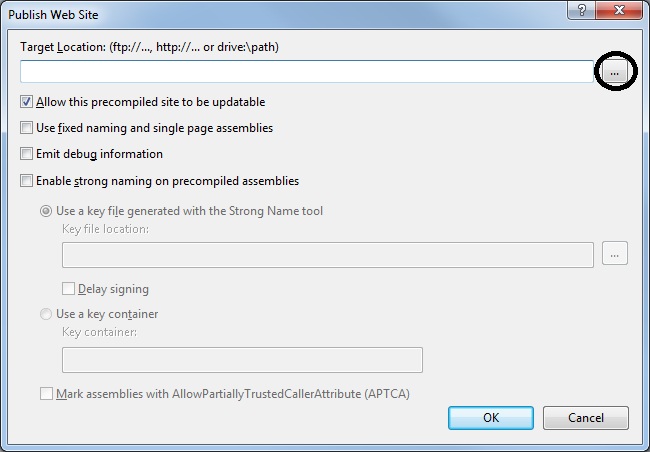Viewport: 650px width, 452px height.
Task: Click the browse button next to Target Location
Action: pos(614,74)
